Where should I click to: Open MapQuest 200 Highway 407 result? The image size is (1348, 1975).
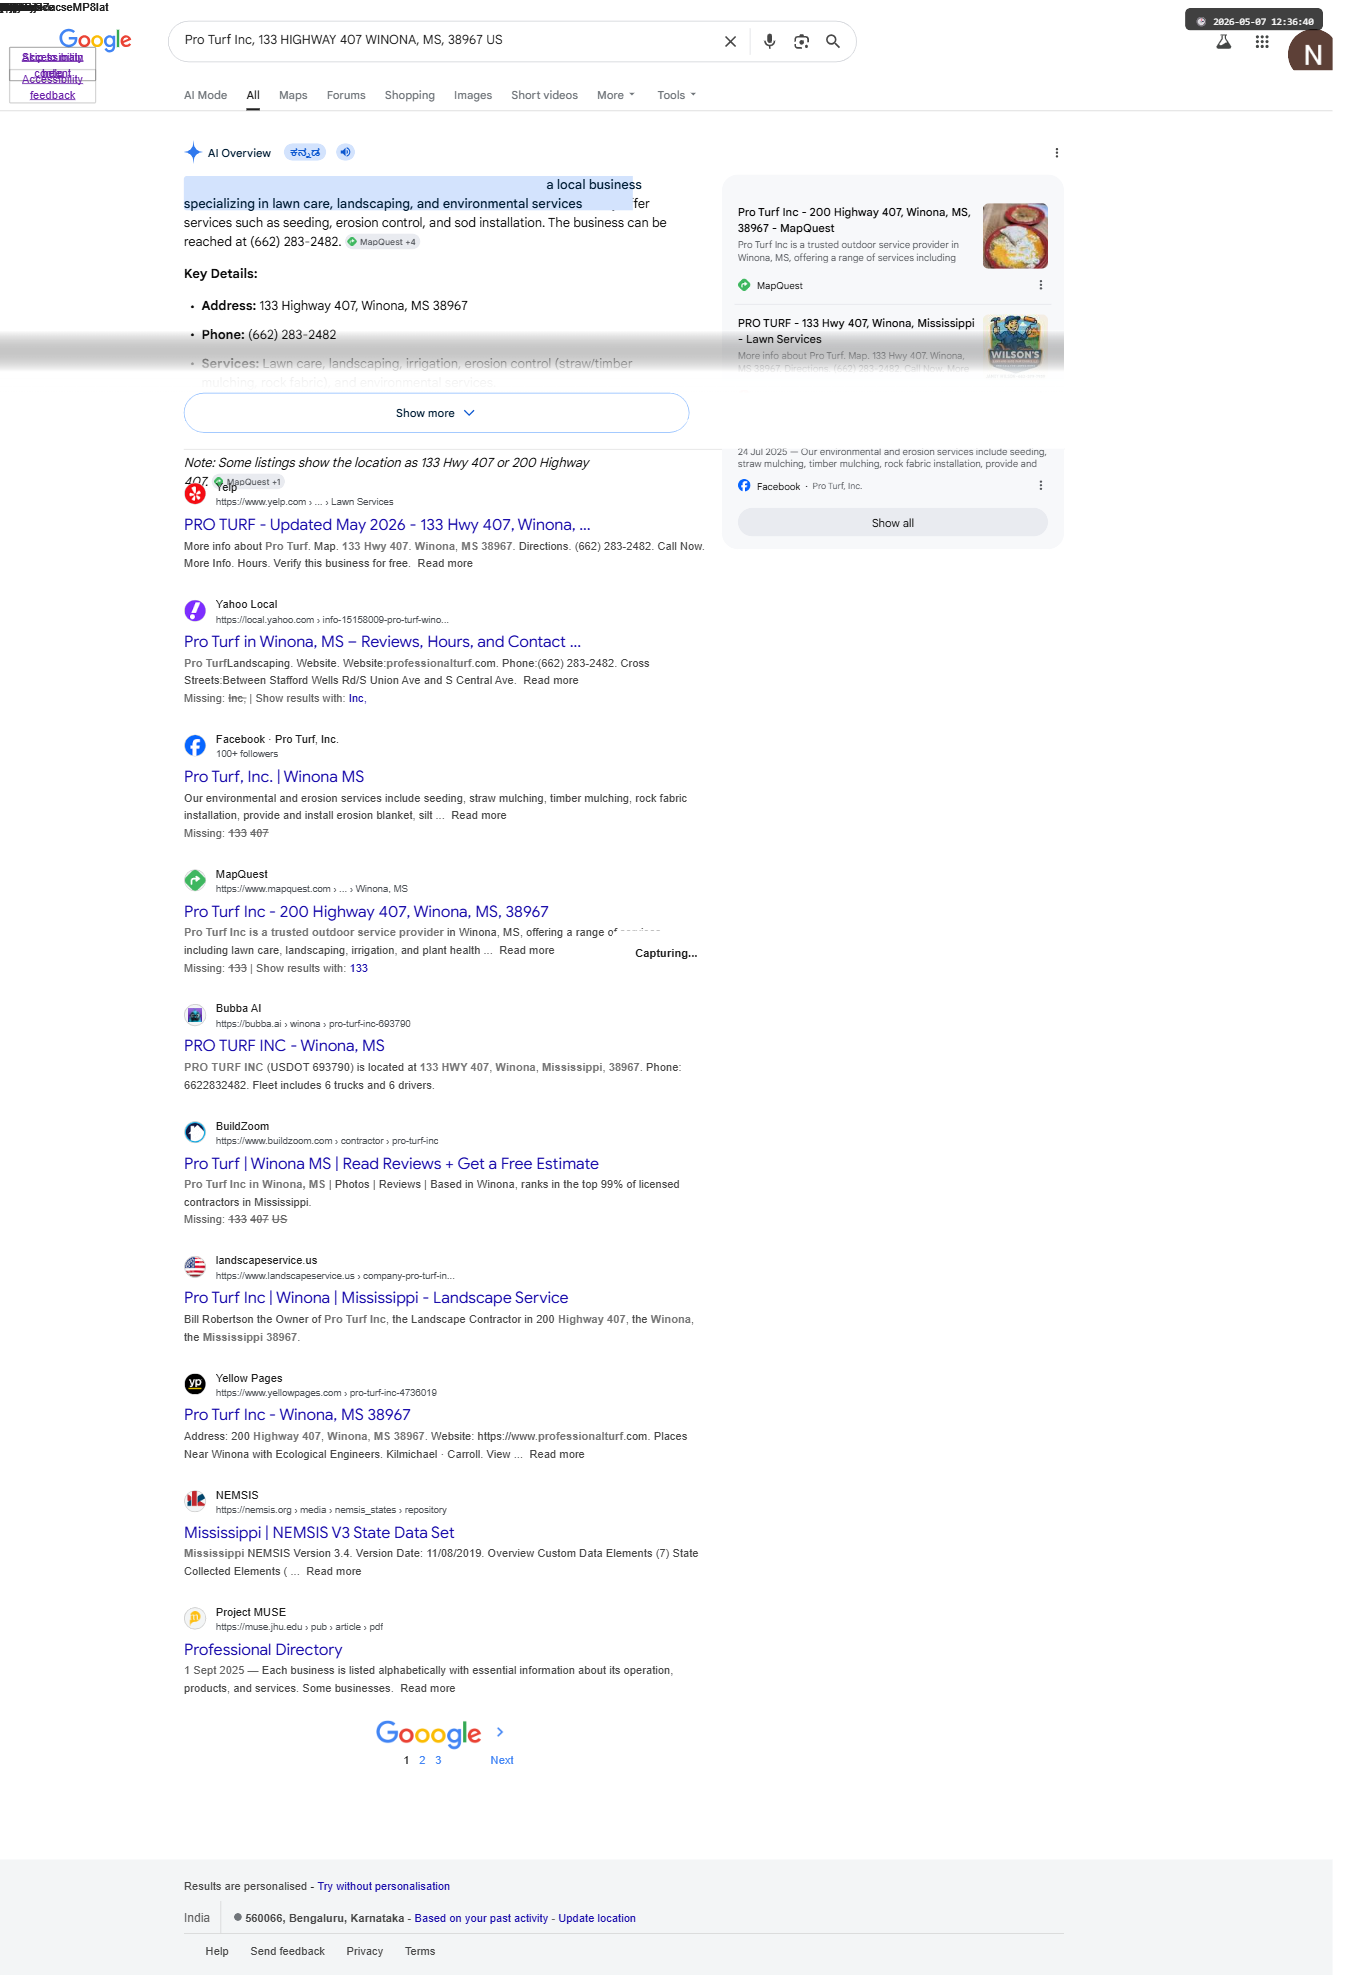366,912
